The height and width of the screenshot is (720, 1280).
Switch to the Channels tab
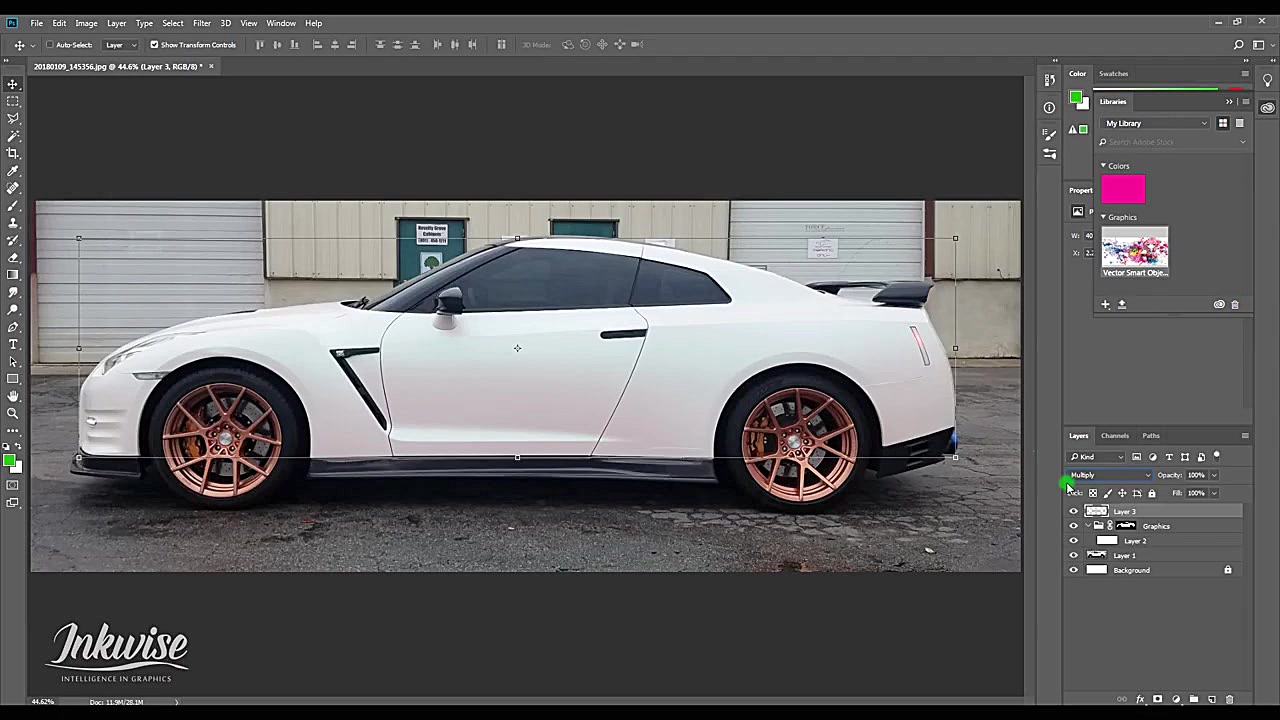[1114, 436]
